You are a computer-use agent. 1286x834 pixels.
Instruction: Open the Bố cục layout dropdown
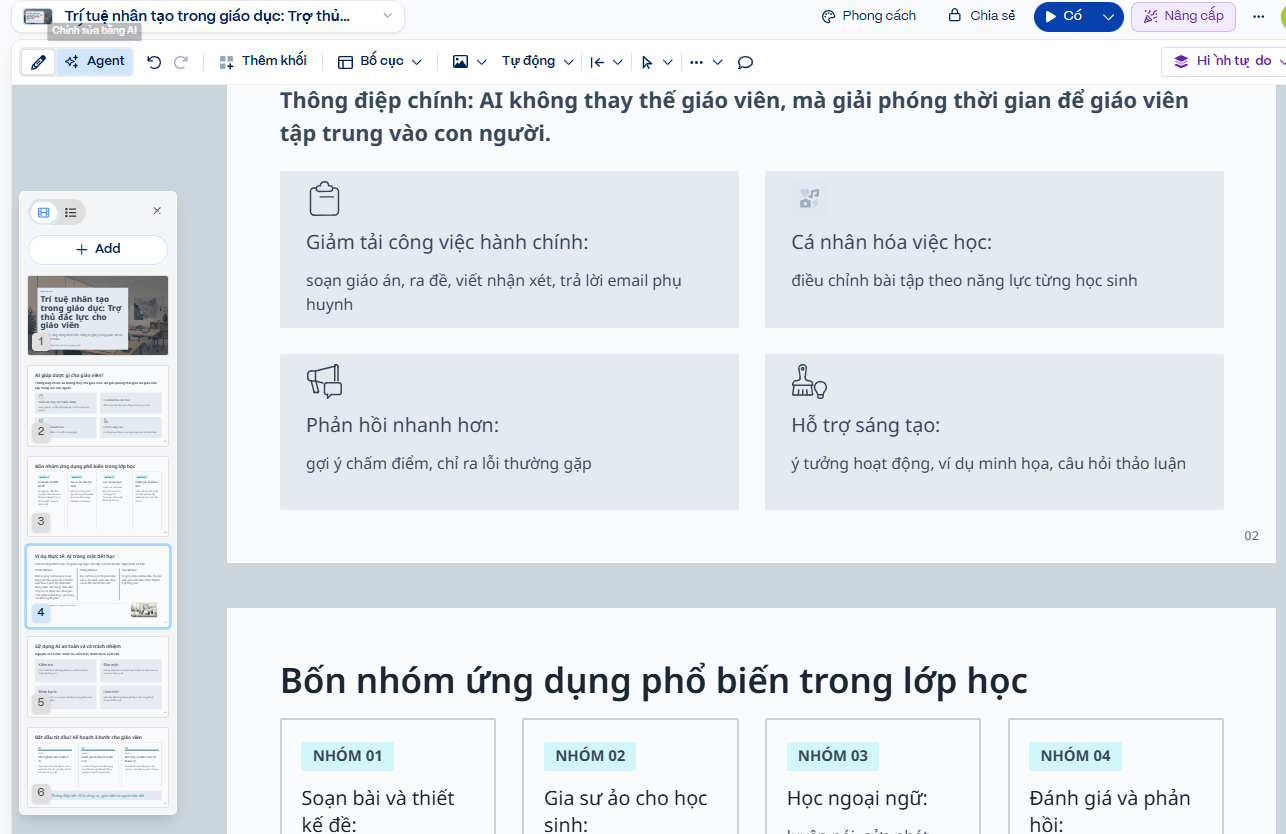tap(380, 62)
